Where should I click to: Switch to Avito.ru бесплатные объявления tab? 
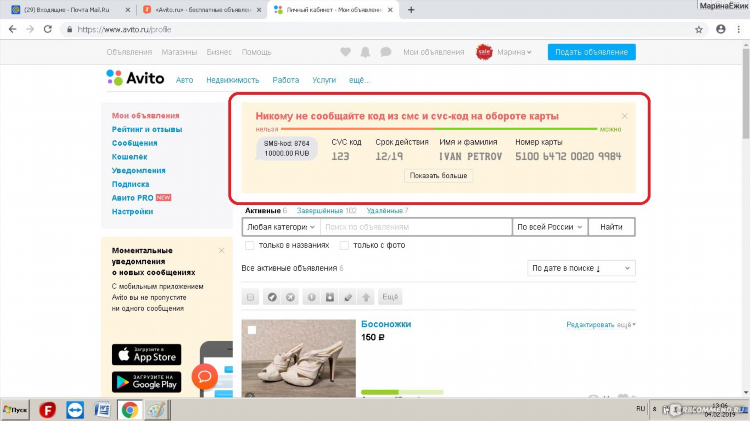(203, 10)
